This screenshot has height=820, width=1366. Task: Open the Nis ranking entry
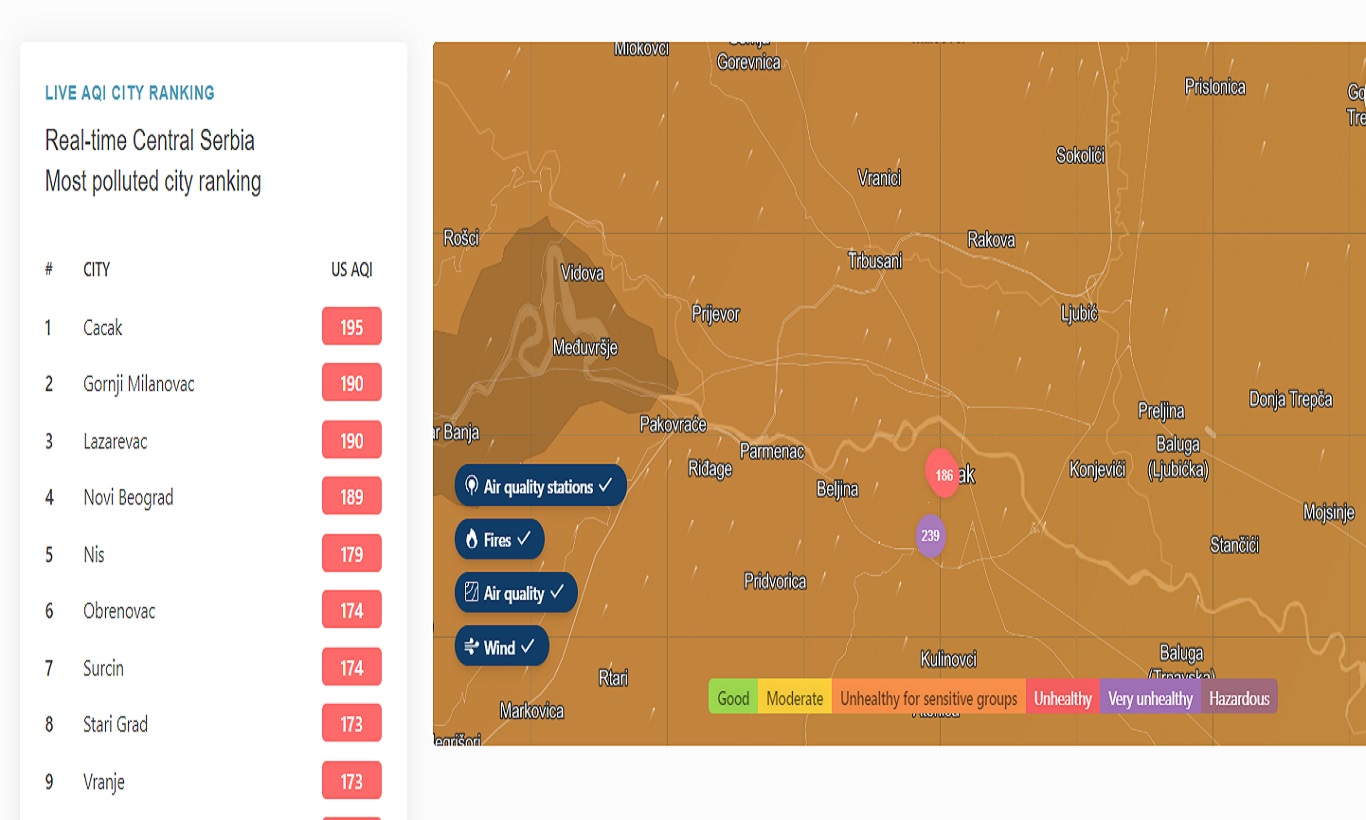[x=212, y=554]
